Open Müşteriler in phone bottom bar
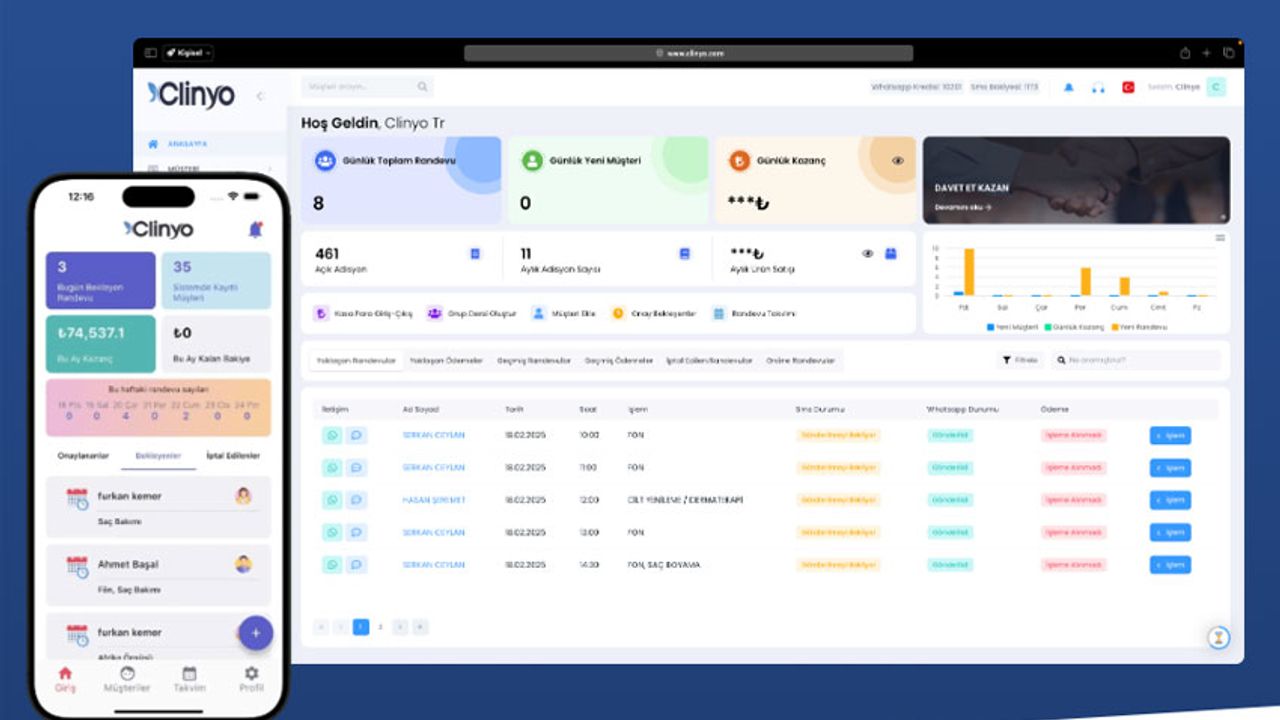1280x720 pixels. (127, 679)
